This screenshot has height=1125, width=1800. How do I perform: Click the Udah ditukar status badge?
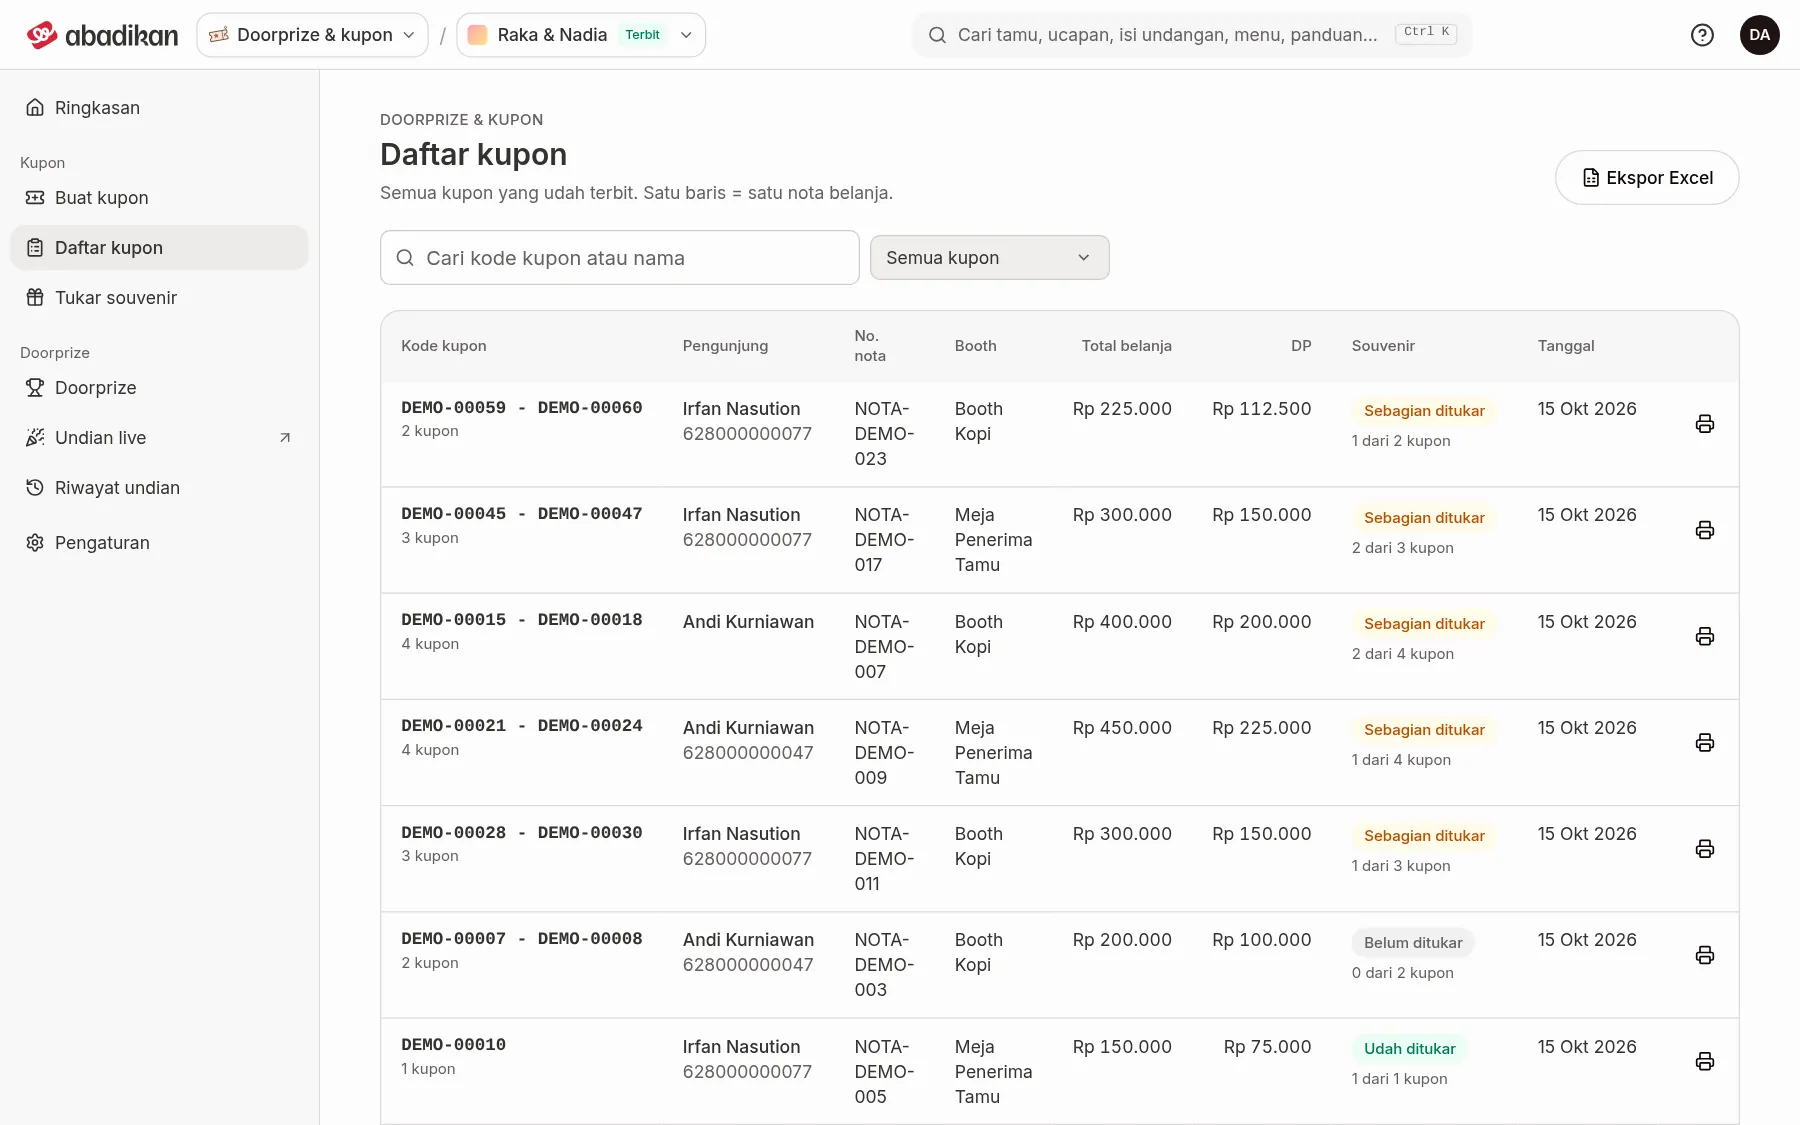click(1409, 1048)
